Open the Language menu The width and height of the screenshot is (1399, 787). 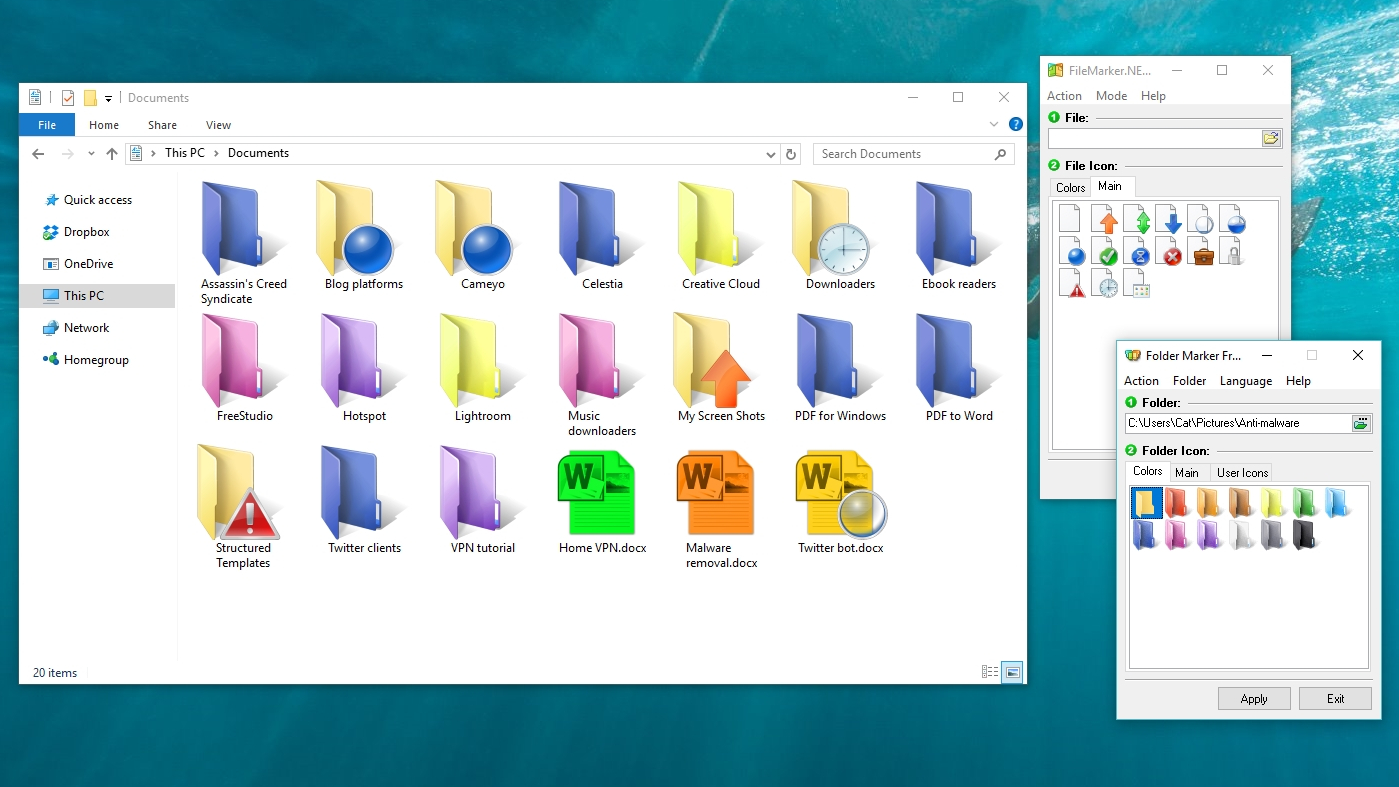pyautogui.click(x=1246, y=380)
